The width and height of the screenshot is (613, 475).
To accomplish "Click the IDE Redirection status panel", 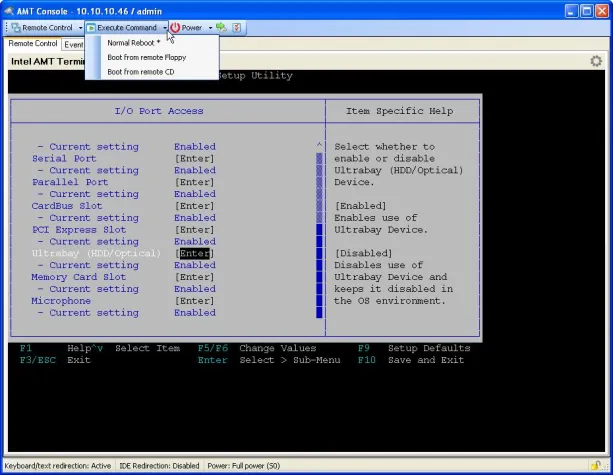I will 159,465.
